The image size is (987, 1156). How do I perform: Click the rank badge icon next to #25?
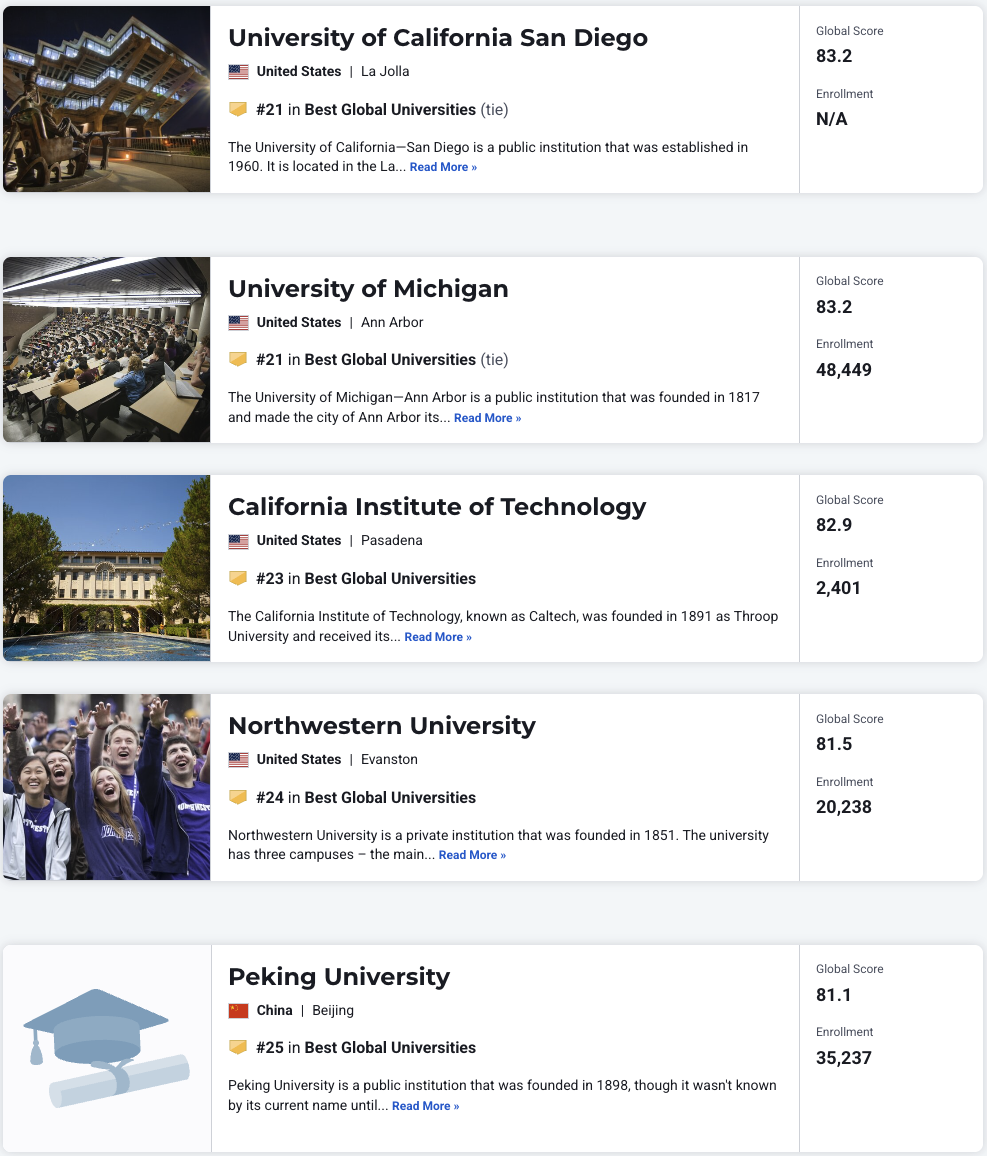[x=237, y=1047]
